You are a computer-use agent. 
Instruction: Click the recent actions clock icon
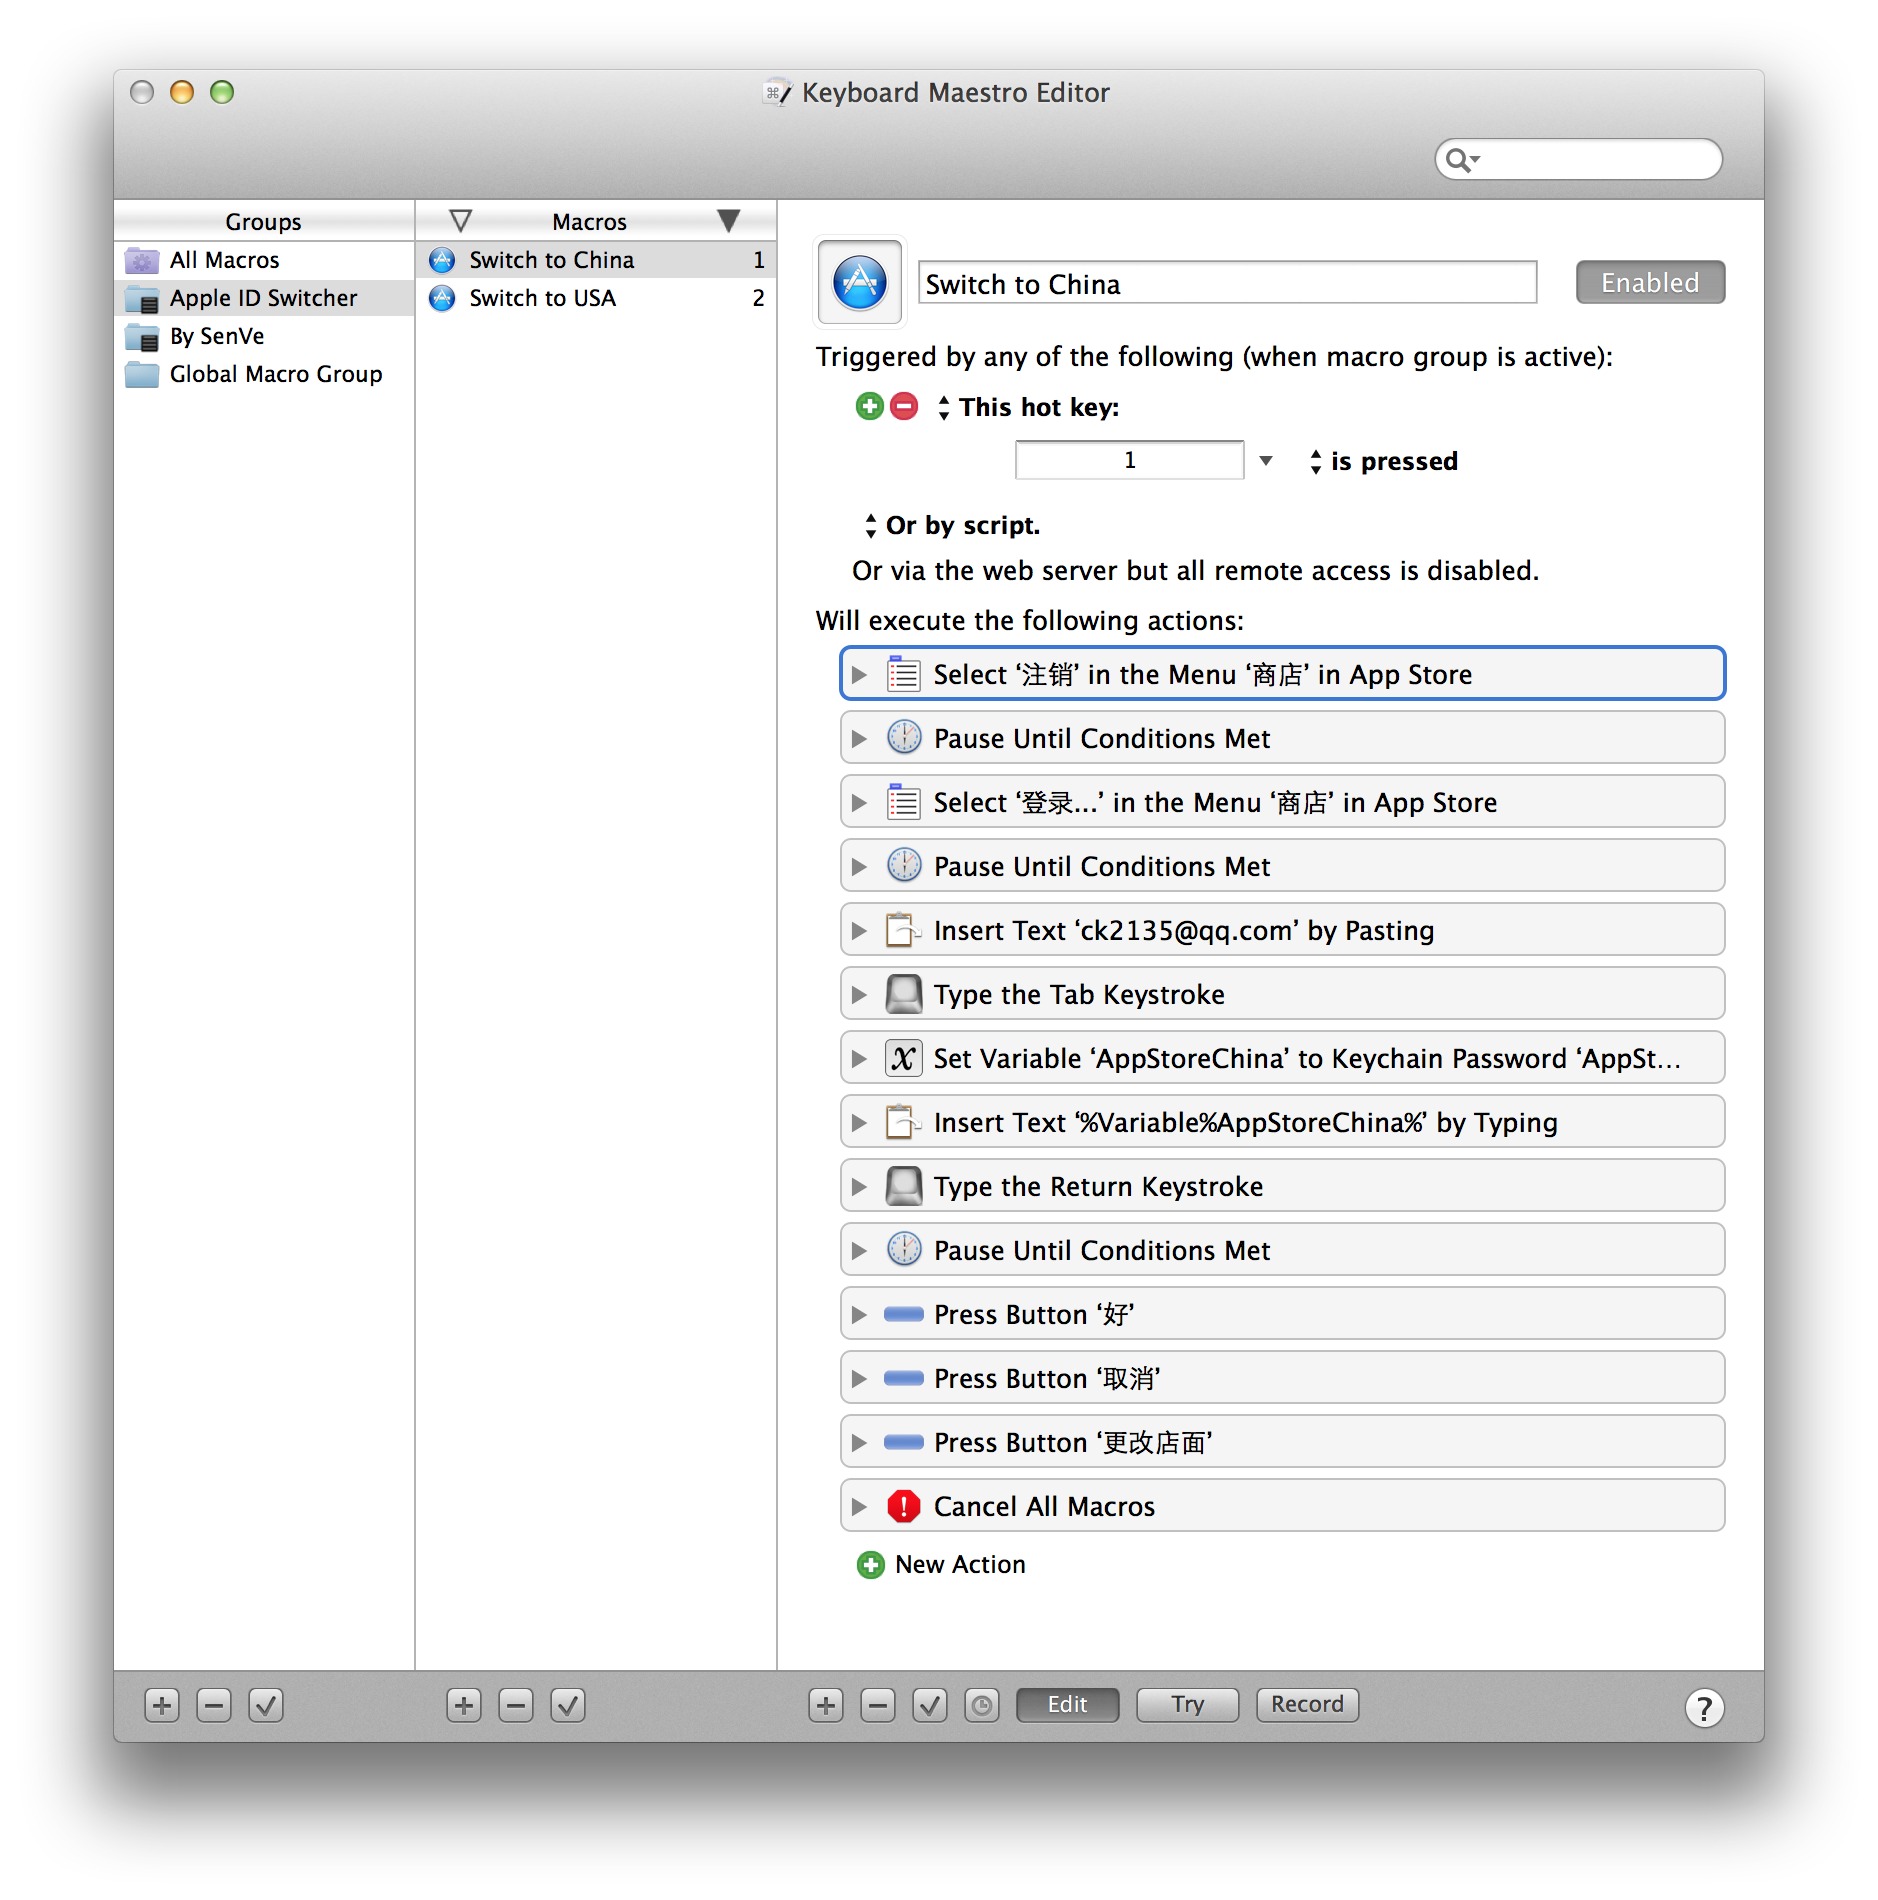pos(981,1705)
